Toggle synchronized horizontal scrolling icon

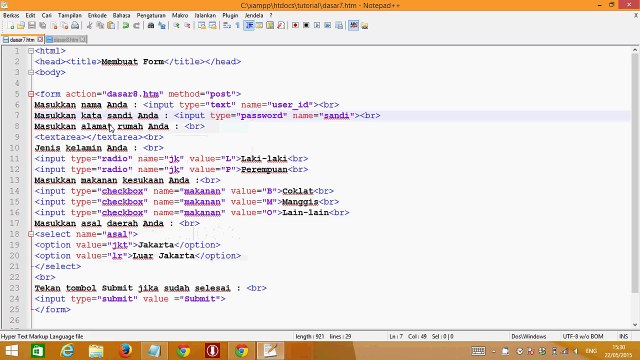point(213,25)
